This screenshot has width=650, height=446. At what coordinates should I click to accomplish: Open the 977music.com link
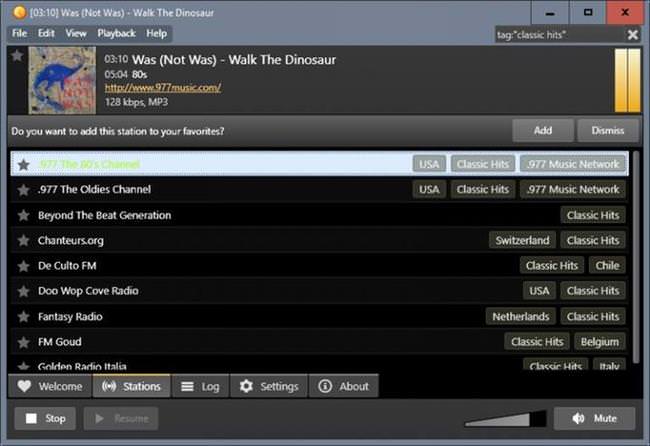point(163,87)
